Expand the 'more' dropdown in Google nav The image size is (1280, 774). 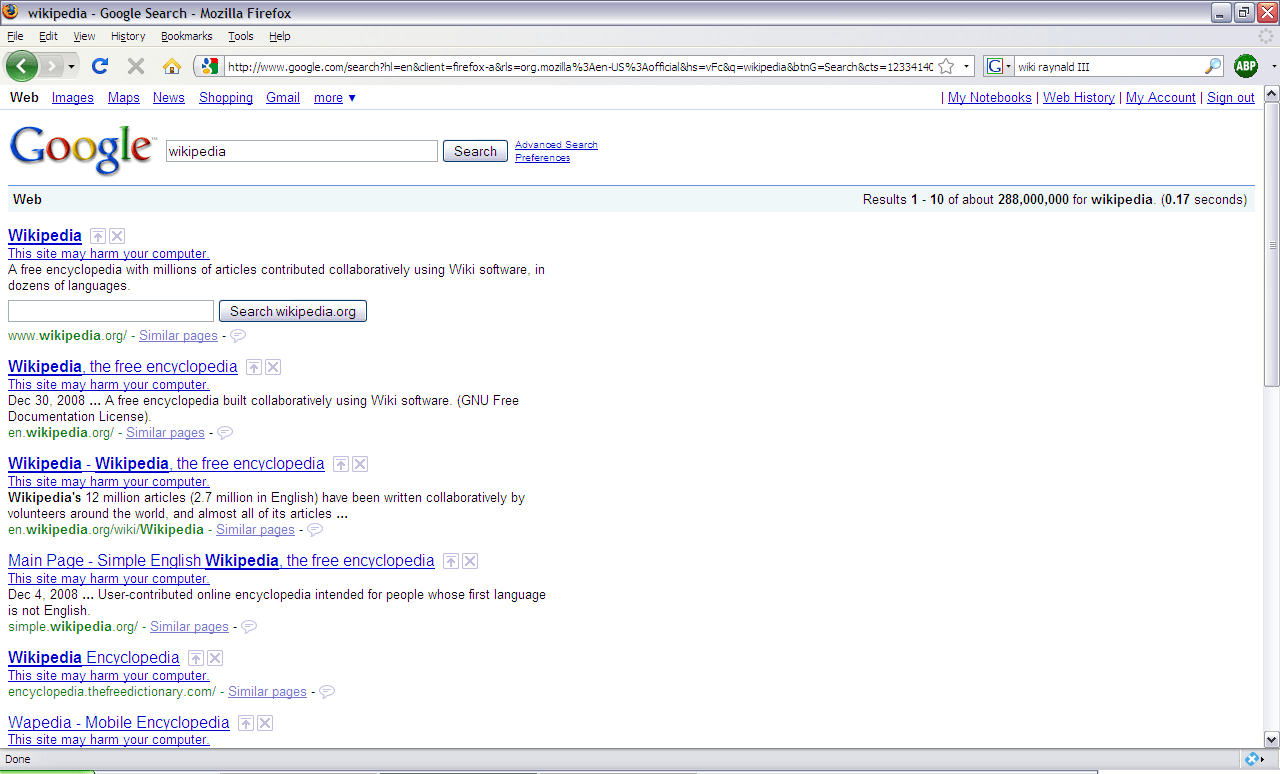[335, 97]
